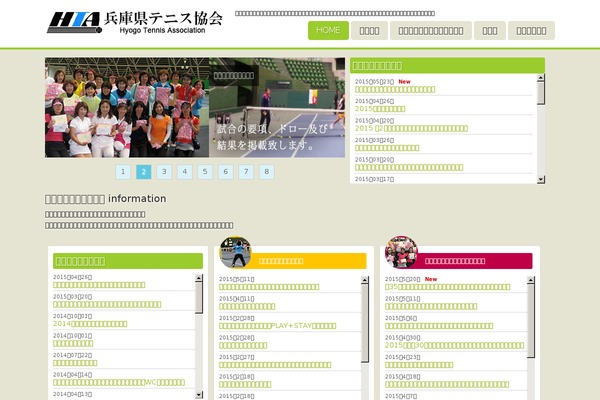Open yellow panel link dated 2015-5-11
Screen dimensions: 600x400
[x=269, y=287]
